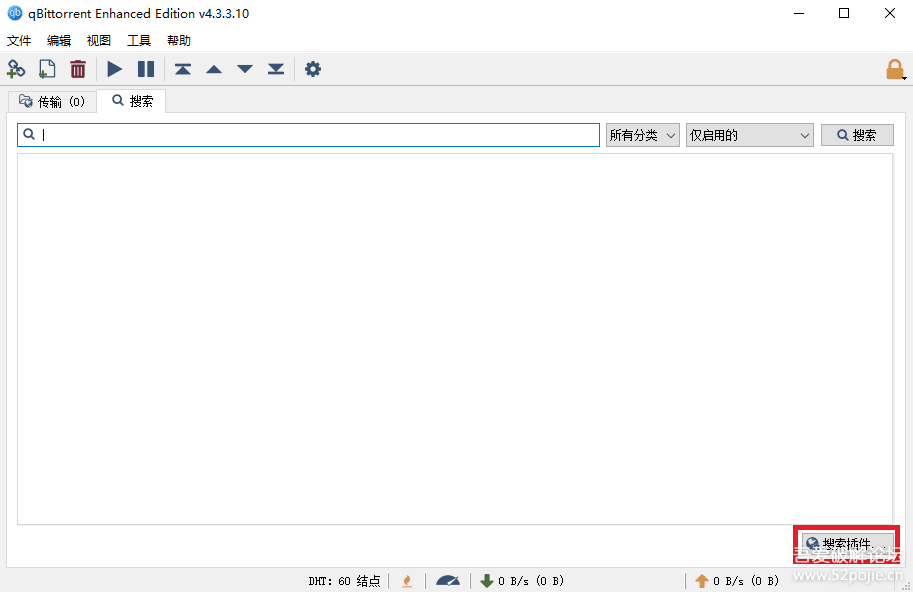Move torrent to top of queue
The height and width of the screenshot is (592, 913).
(183, 69)
